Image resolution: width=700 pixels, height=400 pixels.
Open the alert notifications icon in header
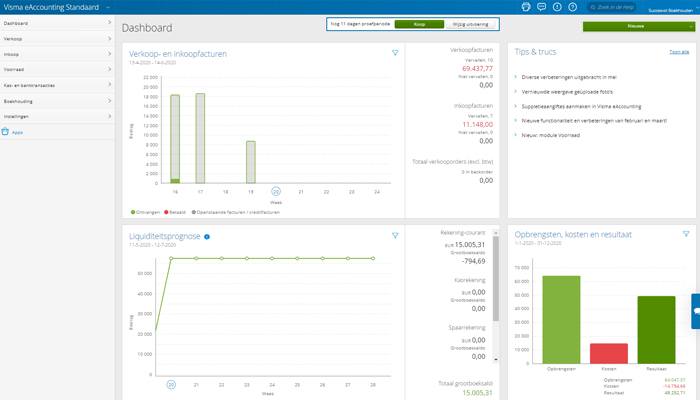[x=557, y=7]
